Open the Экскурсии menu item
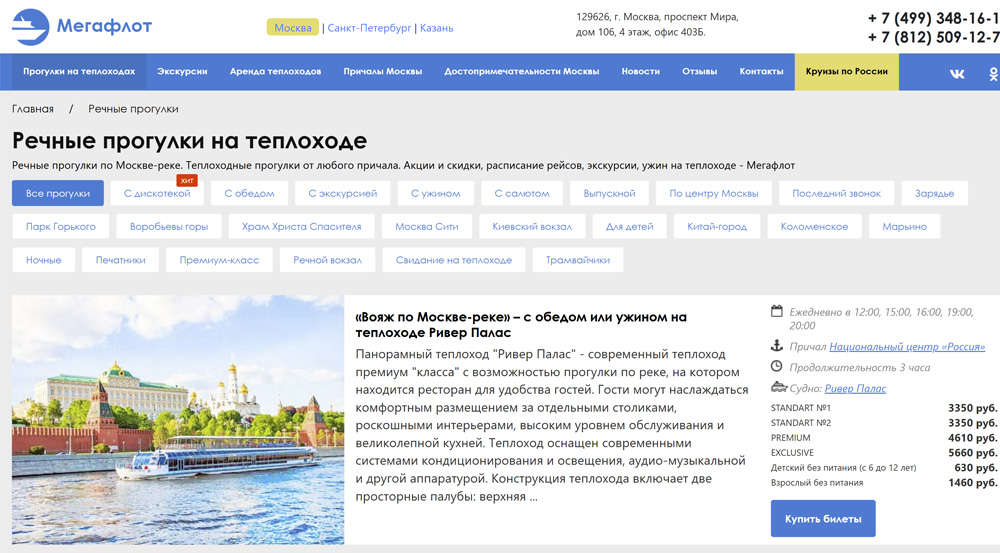This screenshot has width=1000, height=553. 182,71
